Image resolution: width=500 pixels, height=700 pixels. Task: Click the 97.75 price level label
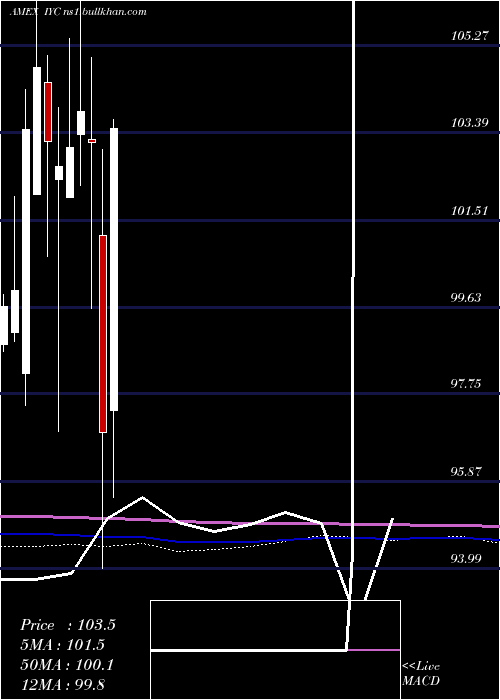466,383
